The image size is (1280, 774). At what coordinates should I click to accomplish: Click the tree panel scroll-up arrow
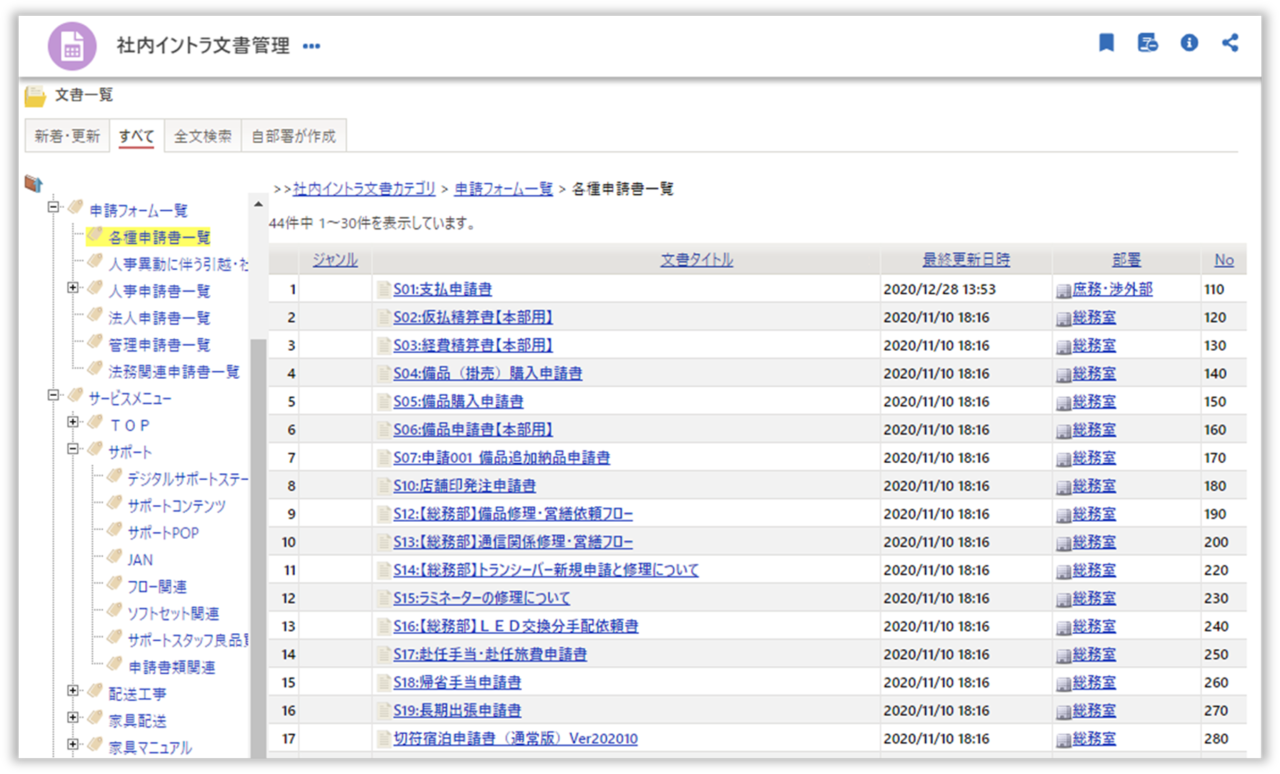click(x=259, y=205)
